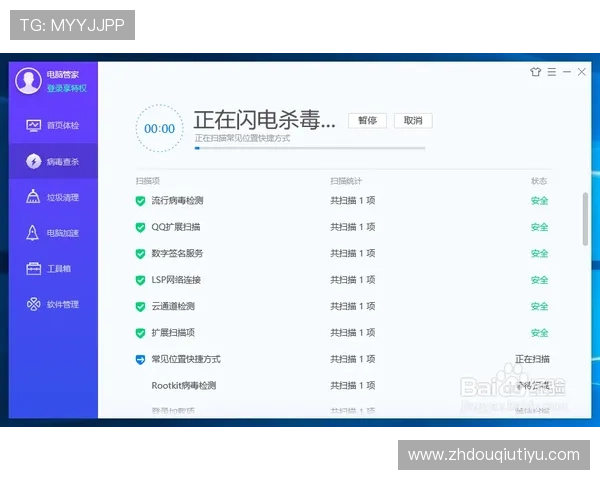The height and width of the screenshot is (480, 600).
Task: Select the 流行病毒检测 row text
Action: (x=177, y=201)
